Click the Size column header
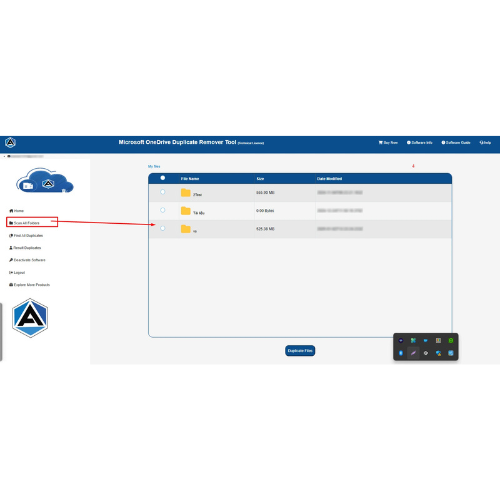This screenshot has width=500, height=500. (260, 179)
